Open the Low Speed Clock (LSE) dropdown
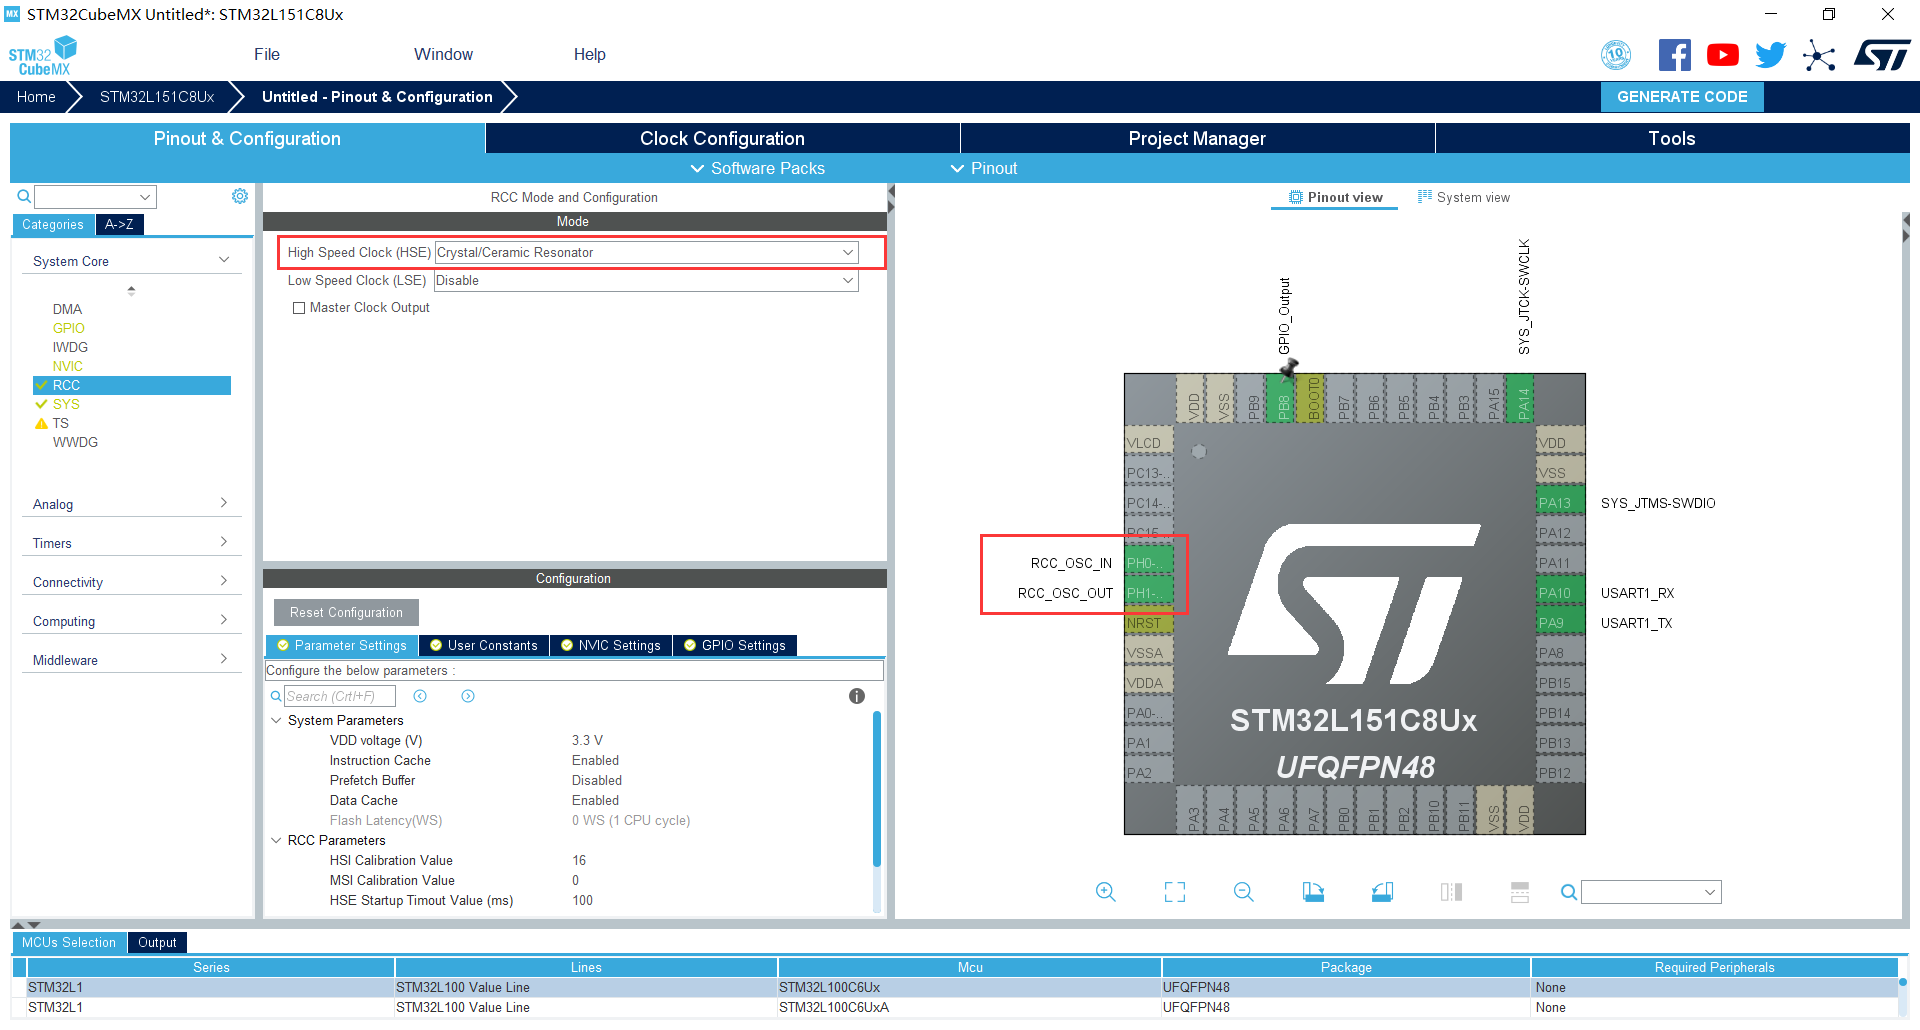This screenshot has width=1920, height=1030. [x=646, y=281]
